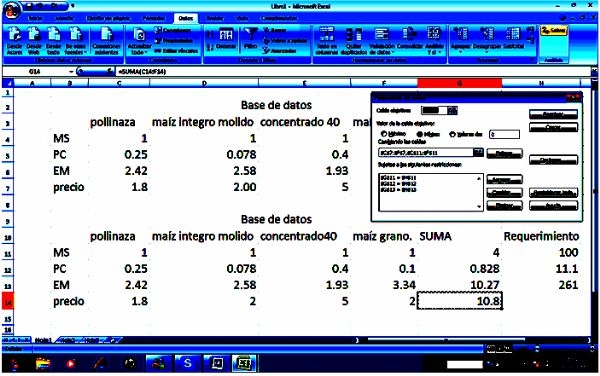Open the Diseño de página tab
Screen dimensions: 600x376
click(x=108, y=18)
